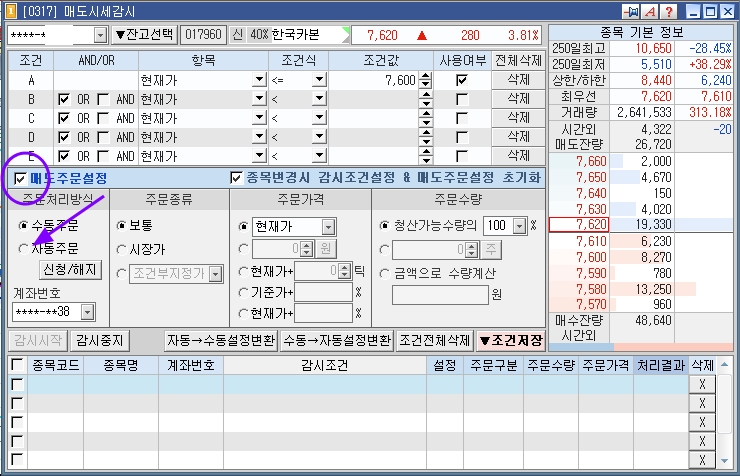Enable the 매도주문설정 checkbox
The width and height of the screenshot is (740, 476).
(20, 179)
